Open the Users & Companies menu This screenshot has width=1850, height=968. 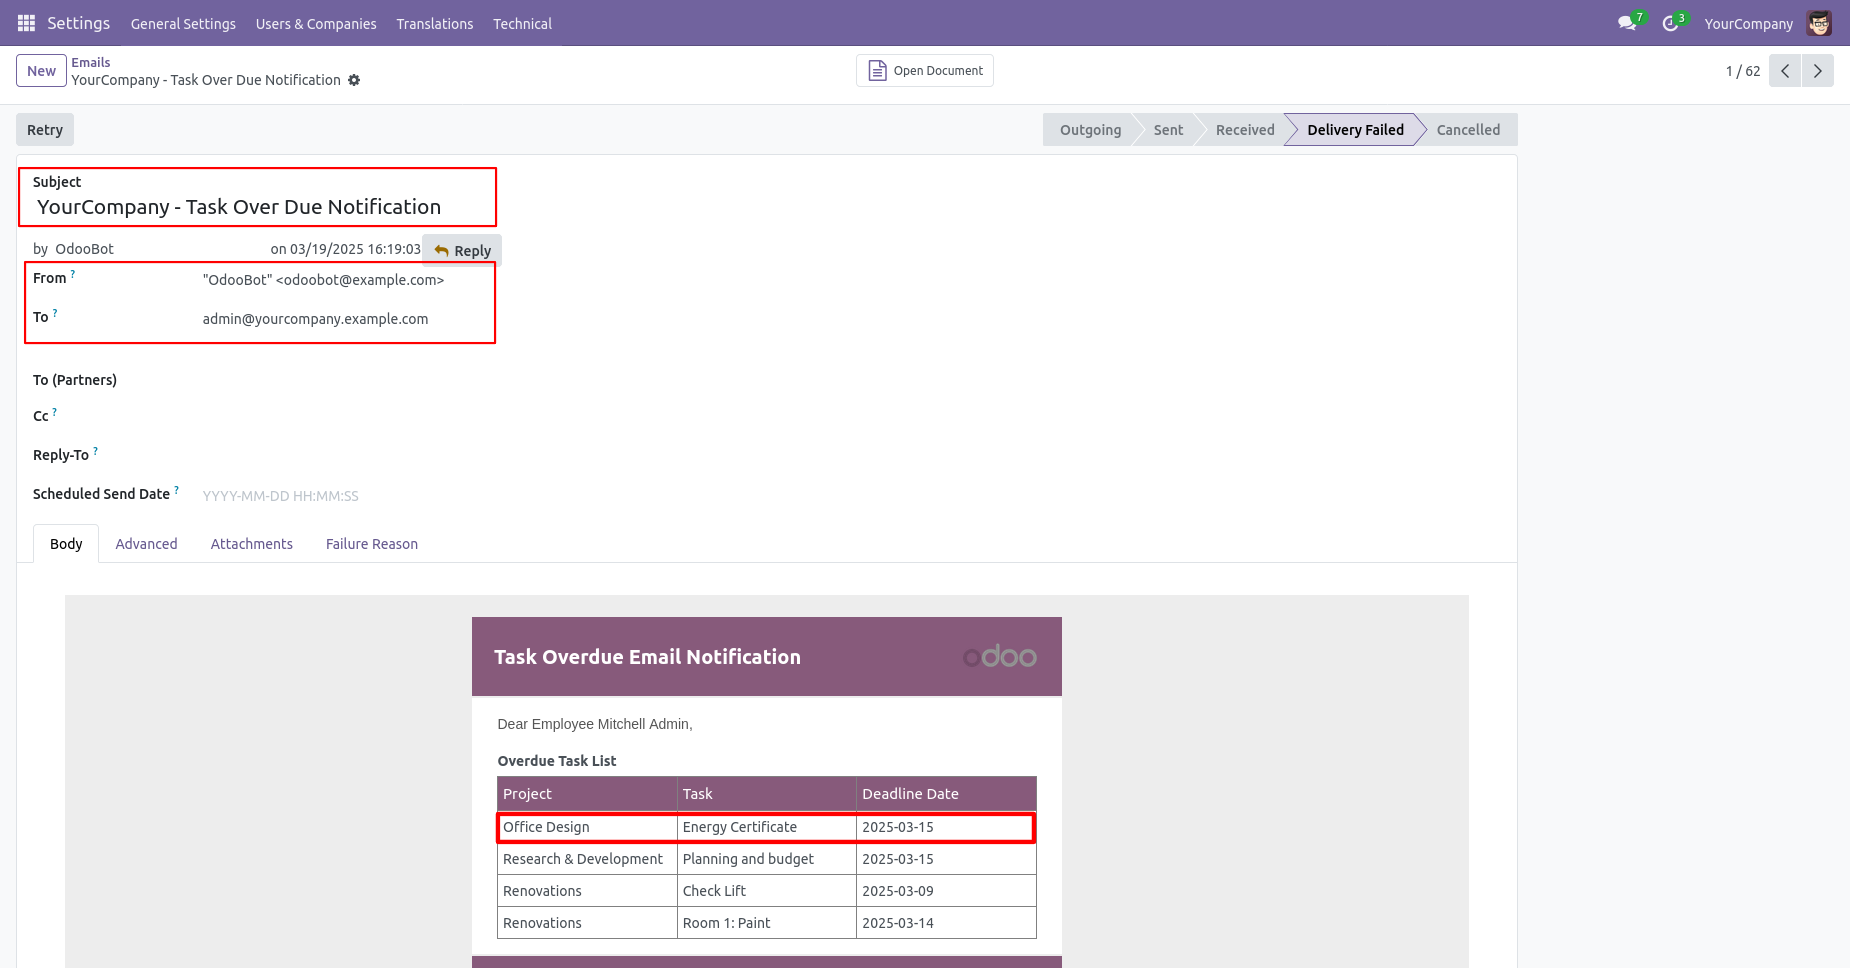(316, 23)
